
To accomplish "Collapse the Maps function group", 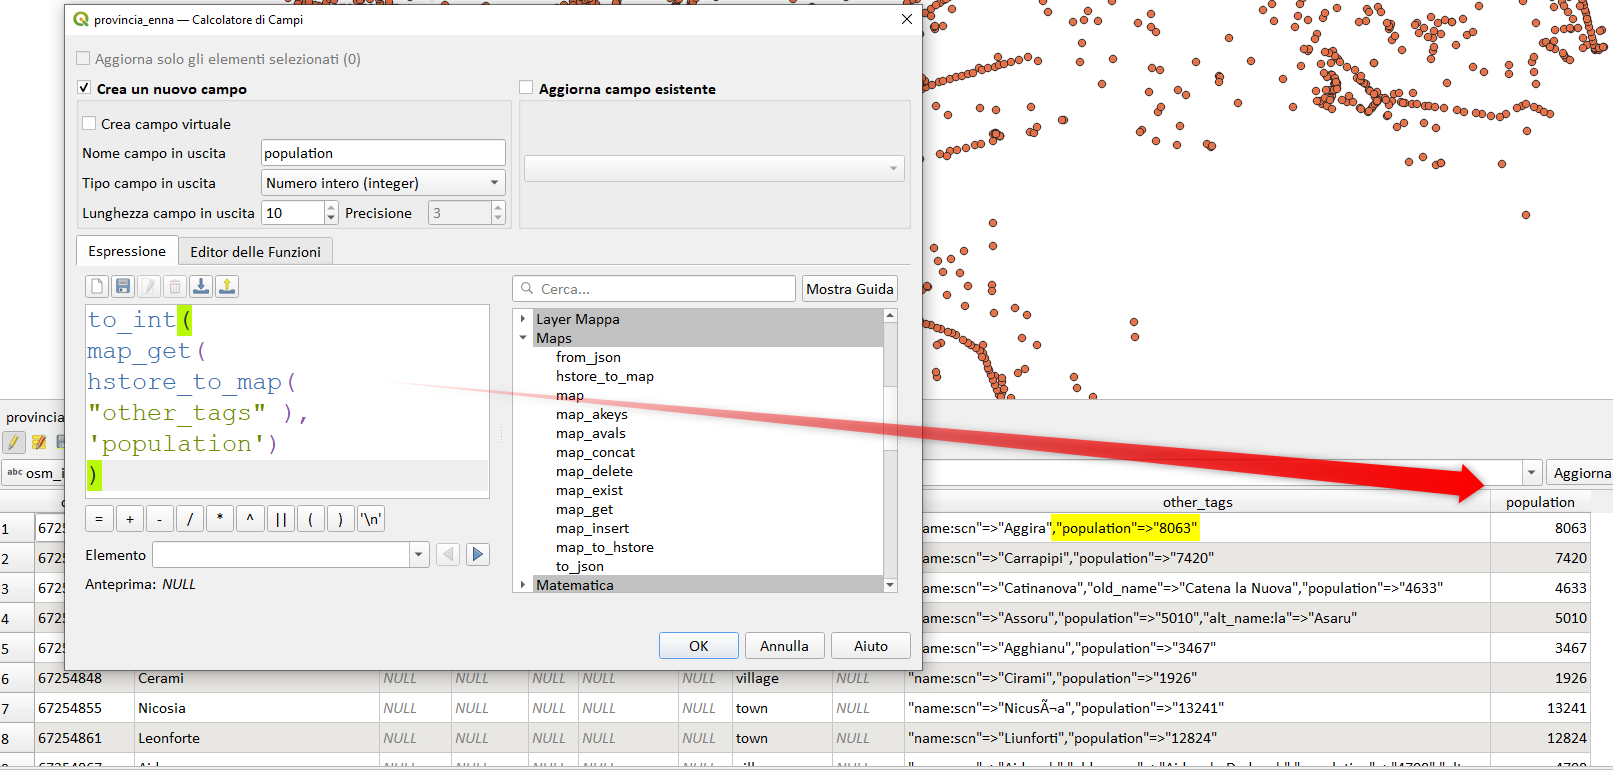I will point(523,338).
